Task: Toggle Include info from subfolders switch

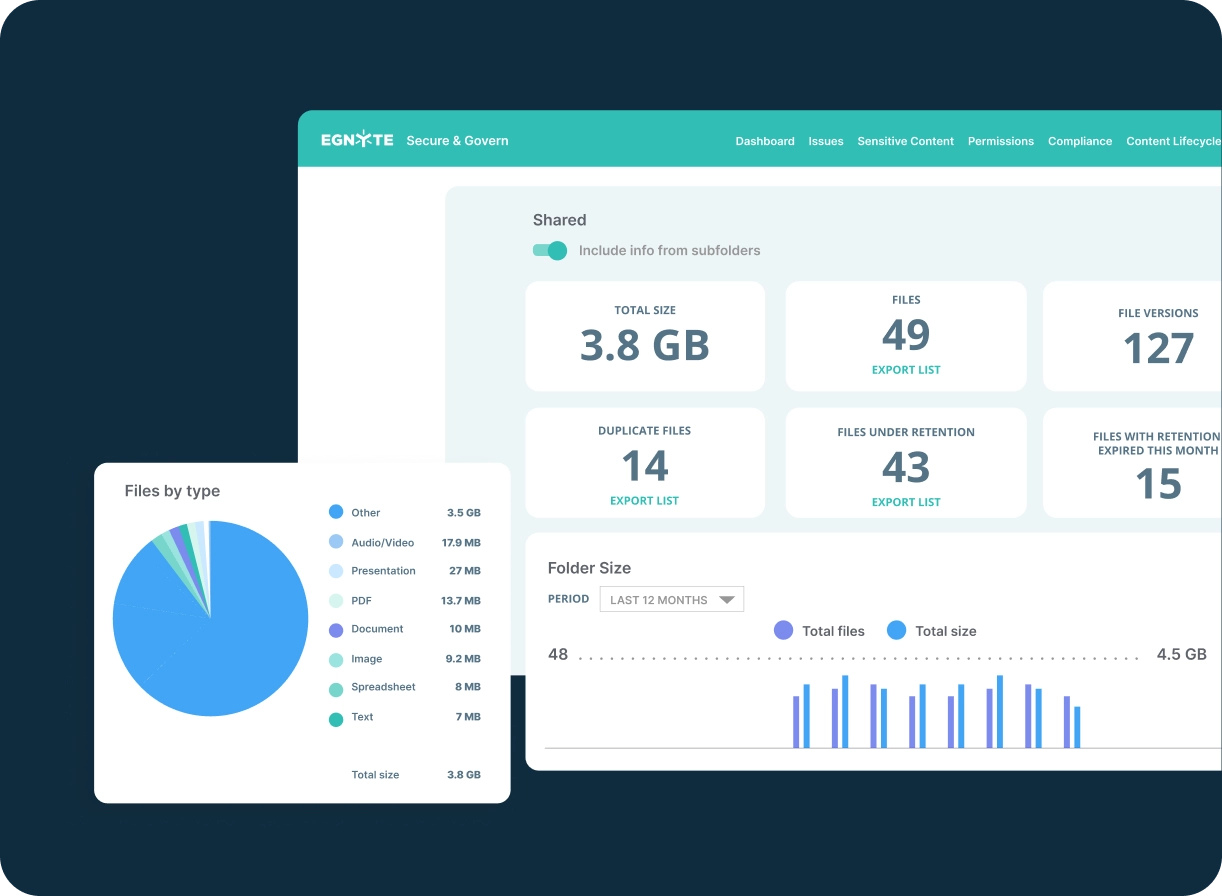Action: [x=550, y=250]
